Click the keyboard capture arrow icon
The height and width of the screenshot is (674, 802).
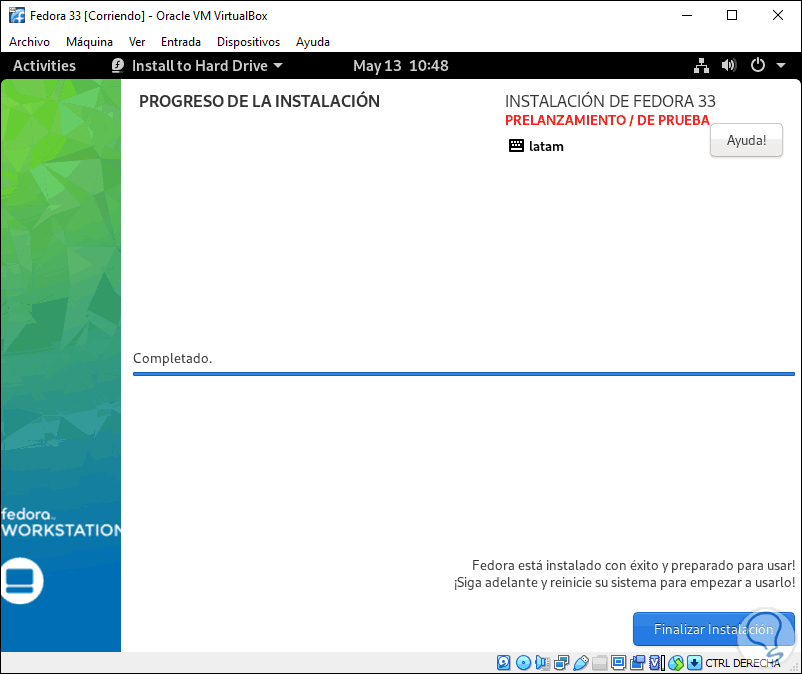pyautogui.click(x=695, y=663)
